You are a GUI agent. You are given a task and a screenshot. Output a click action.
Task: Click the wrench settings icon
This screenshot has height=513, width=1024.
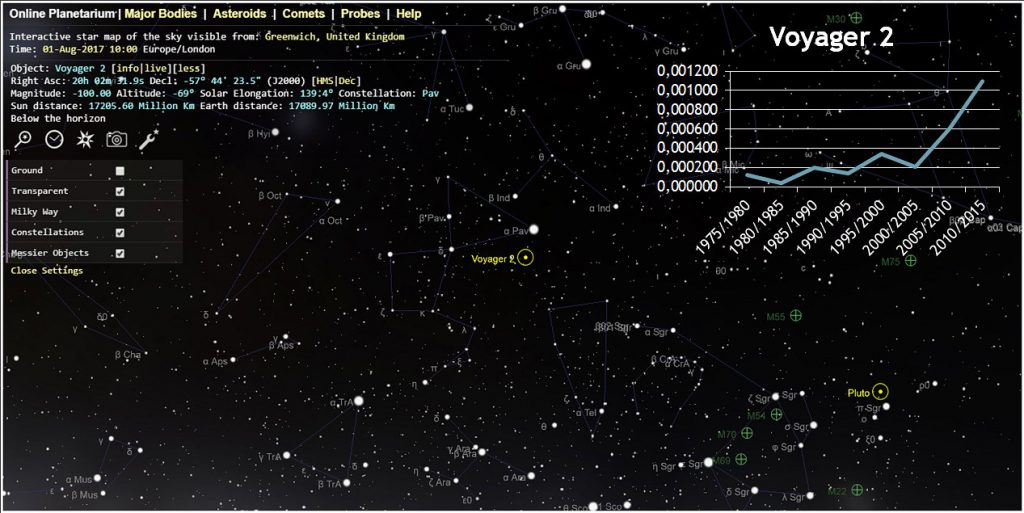pos(149,139)
